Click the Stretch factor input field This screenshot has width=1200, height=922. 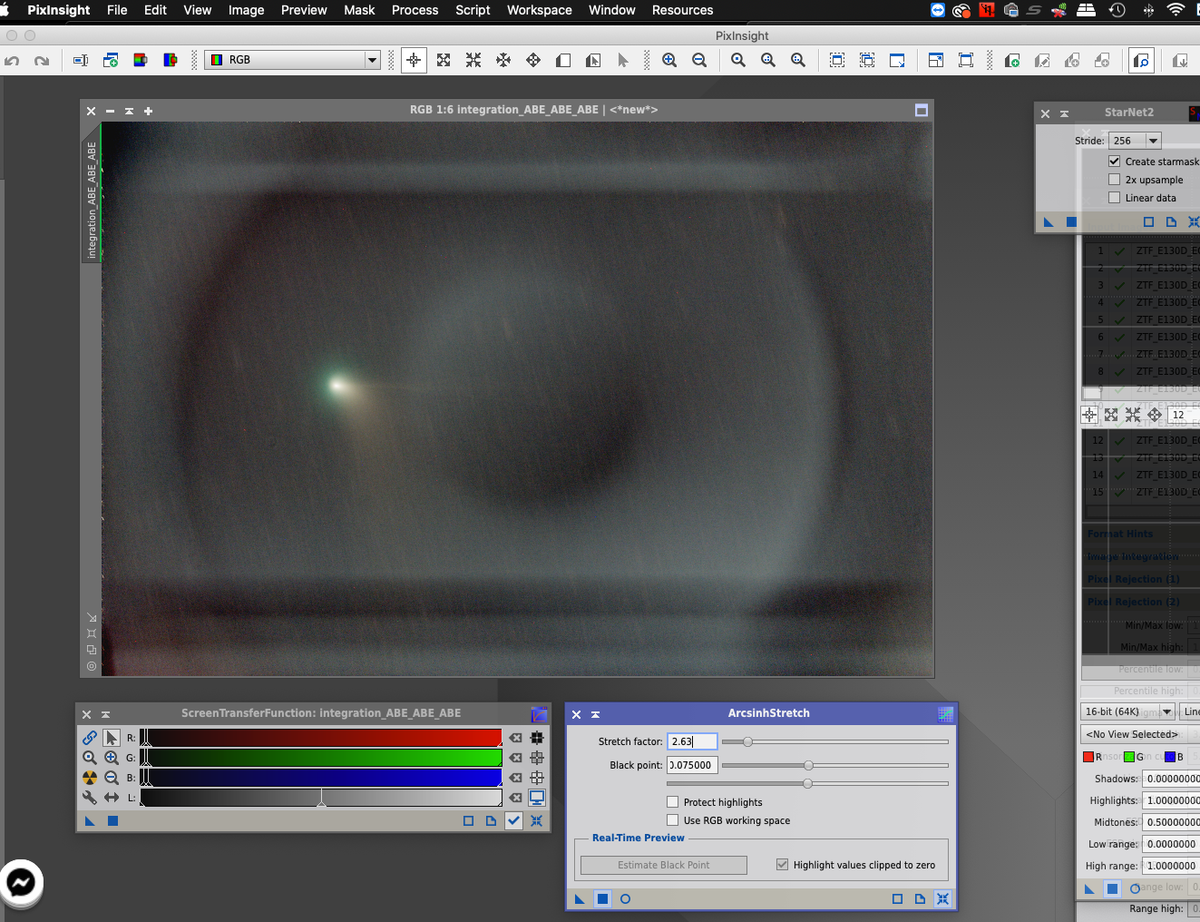692,741
